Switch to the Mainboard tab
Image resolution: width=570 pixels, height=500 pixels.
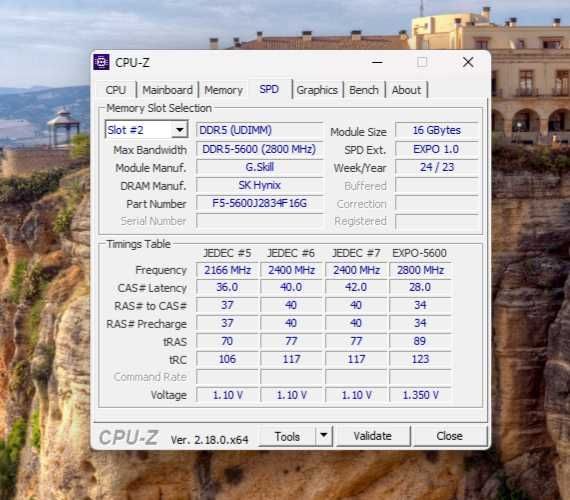(x=167, y=90)
